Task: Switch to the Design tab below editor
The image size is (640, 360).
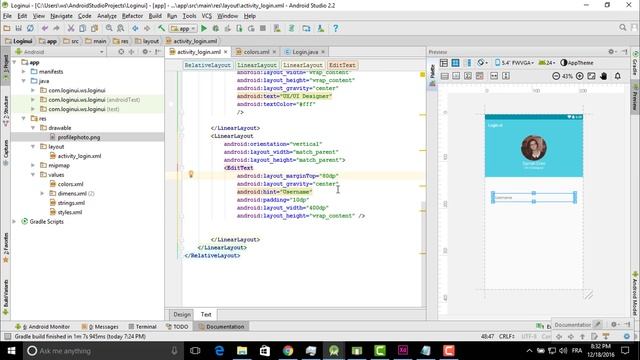Action: [x=182, y=314]
